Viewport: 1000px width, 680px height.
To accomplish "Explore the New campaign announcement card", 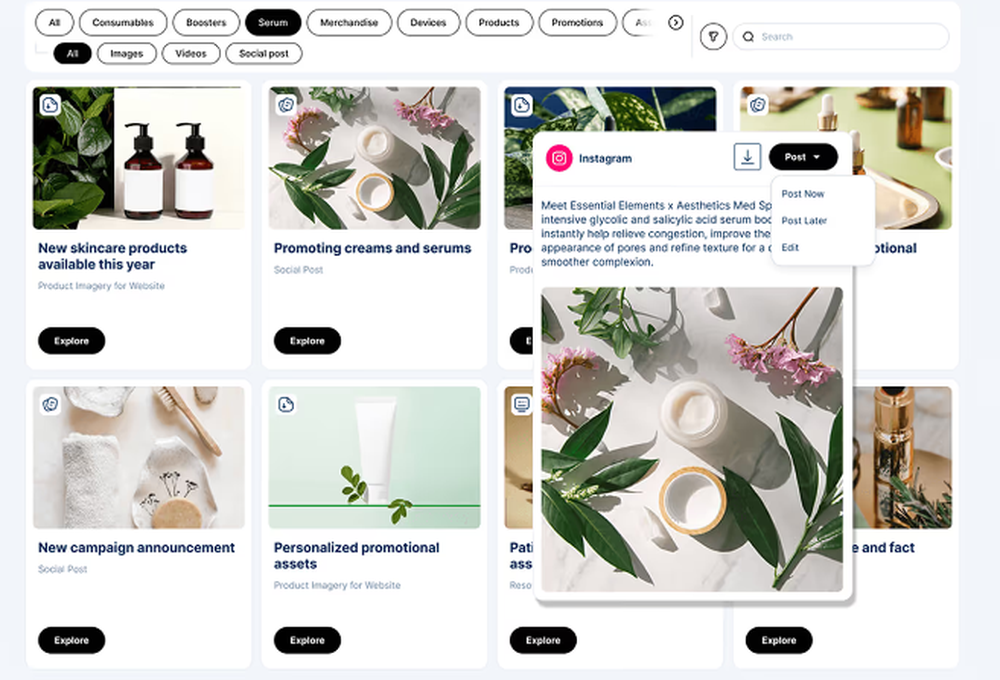I will click(x=71, y=640).
